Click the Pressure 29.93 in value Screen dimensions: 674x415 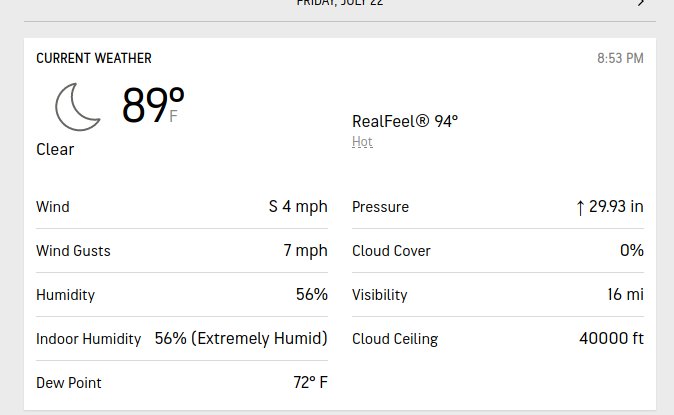click(616, 206)
